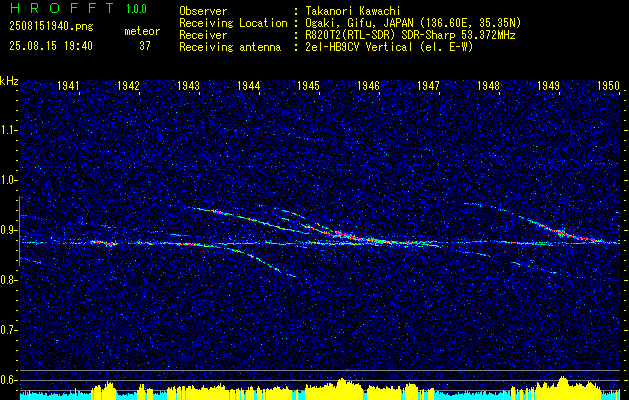Click the 1942 time marker

point(128,85)
